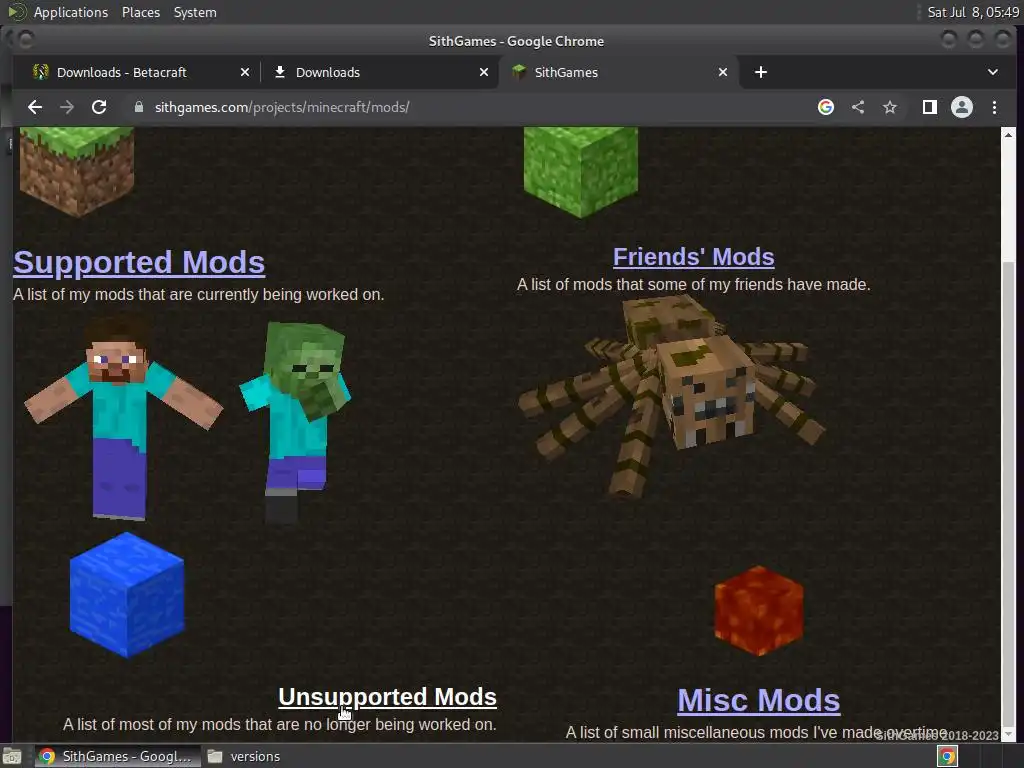
Task: Go back to the previous page
Action: pos(35,107)
